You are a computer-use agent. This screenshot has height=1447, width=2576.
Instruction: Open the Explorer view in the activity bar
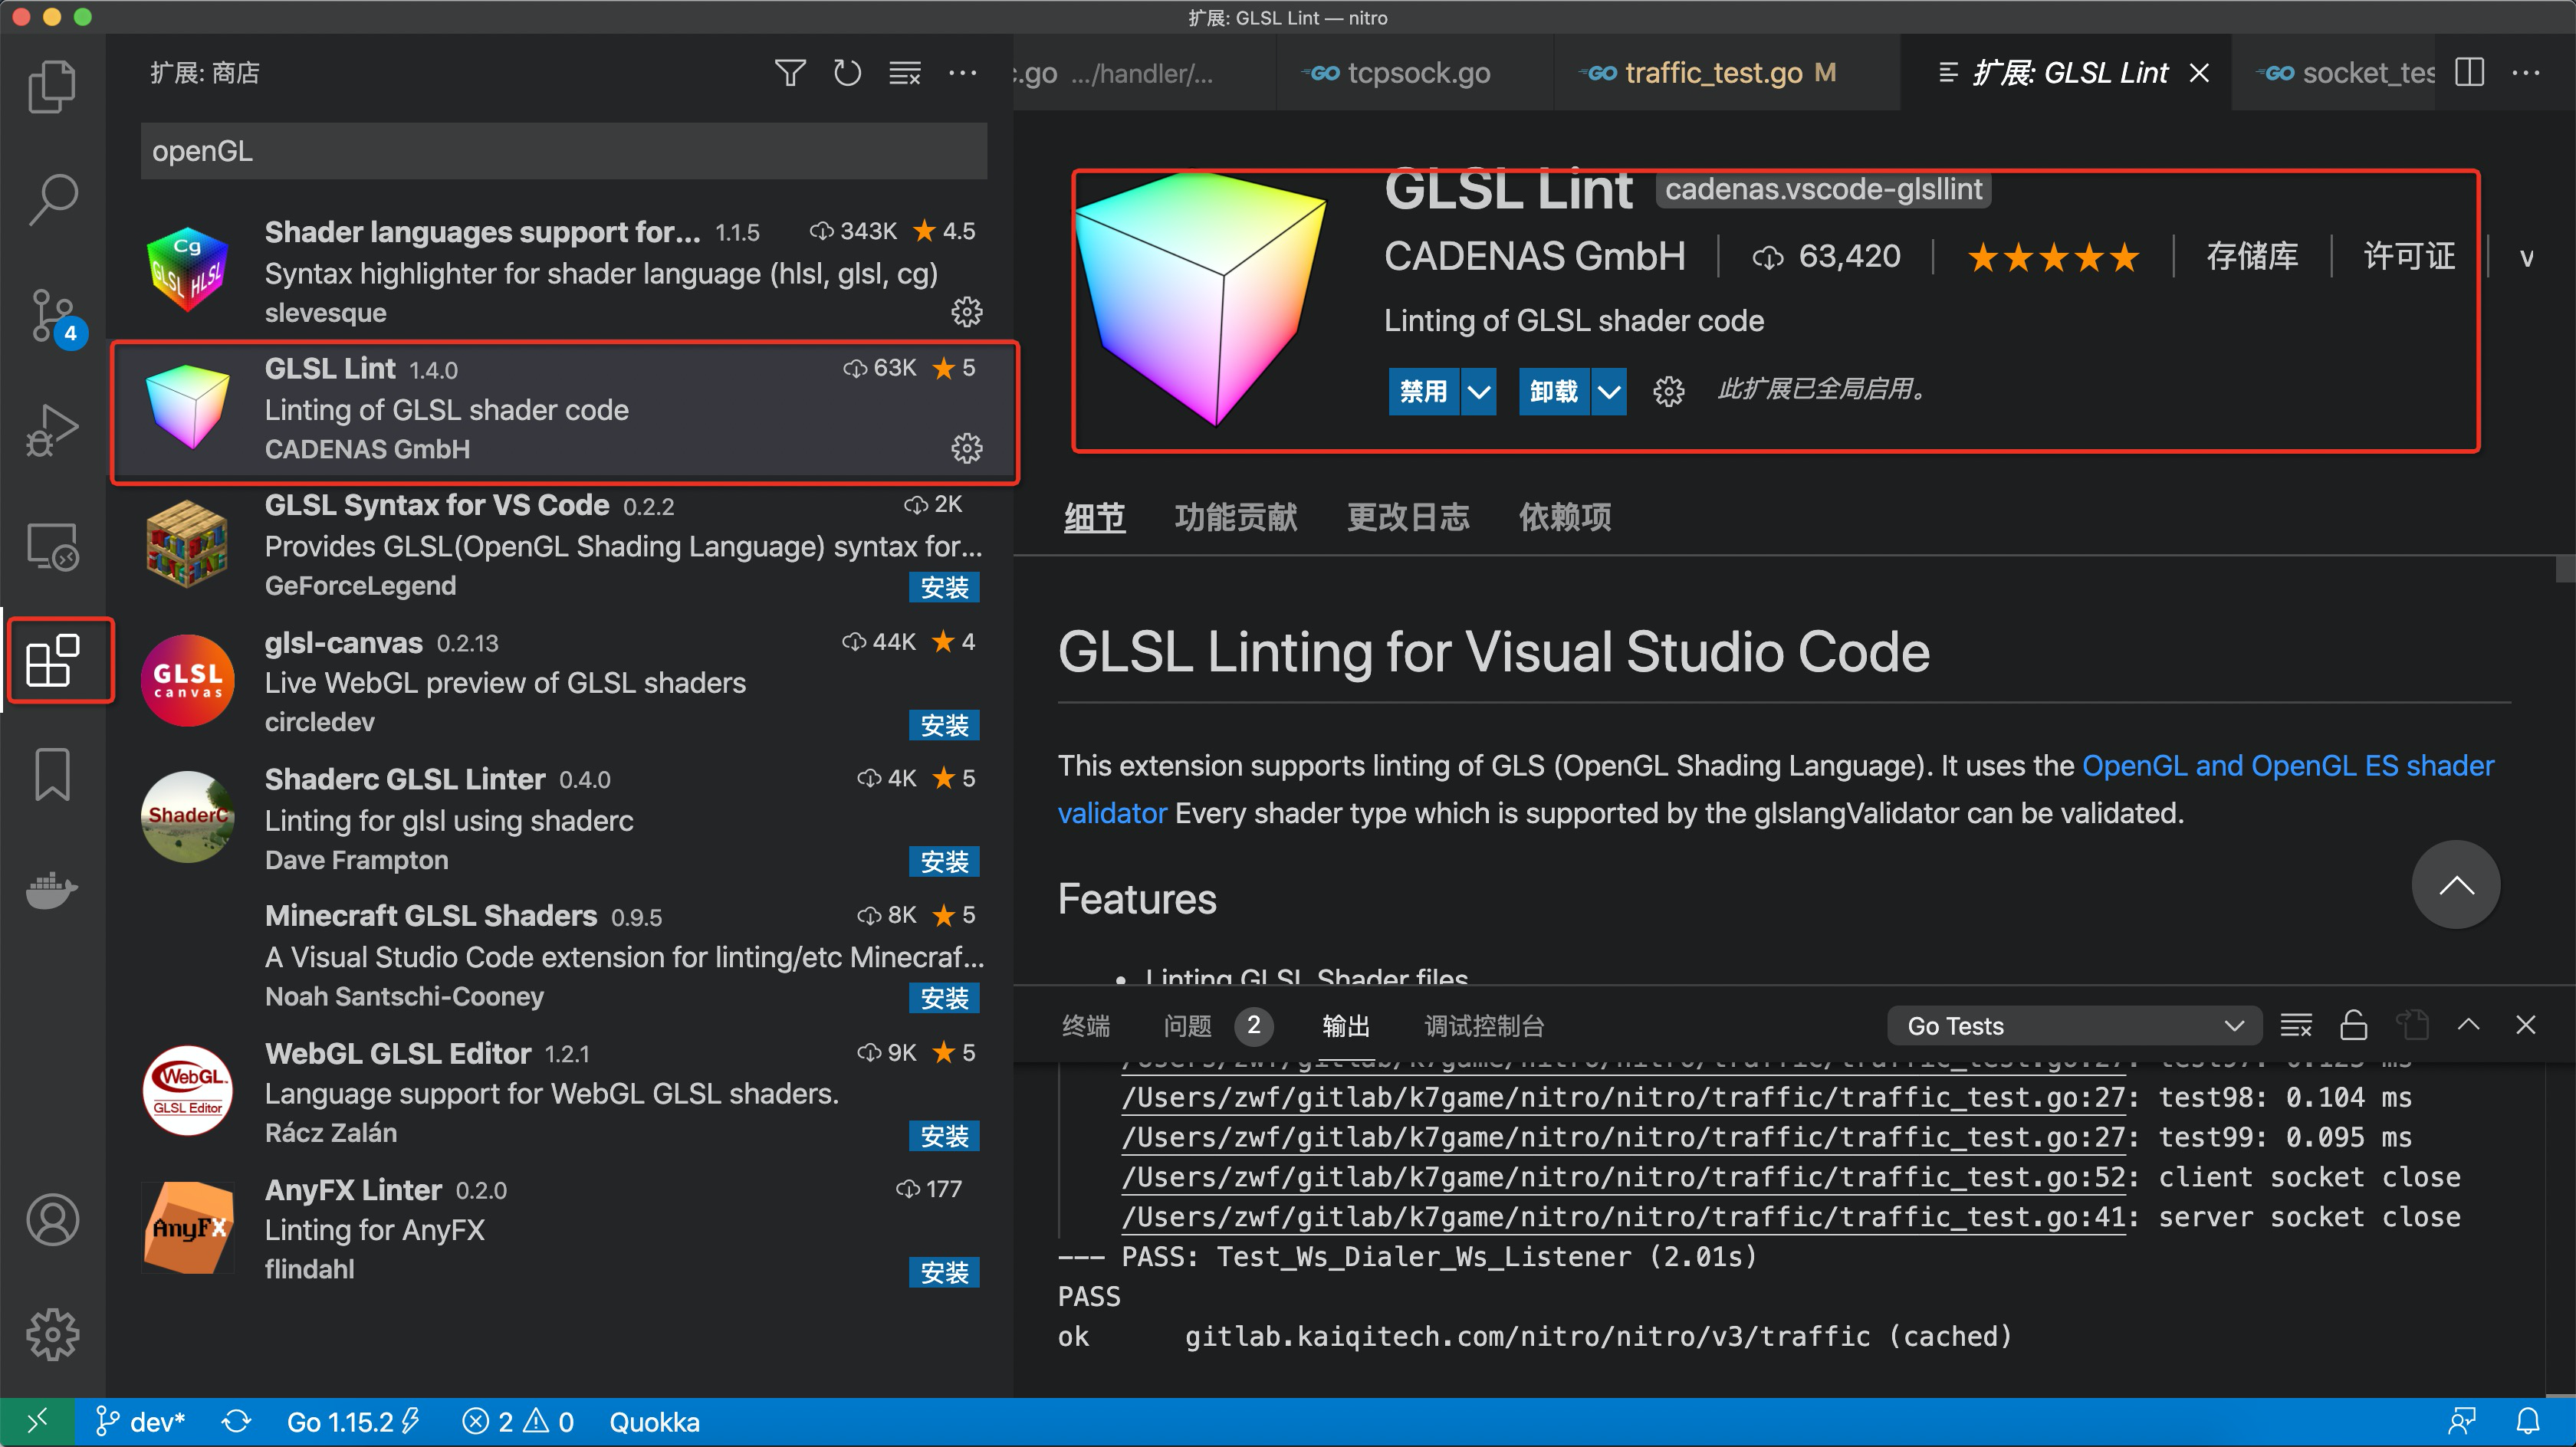tap(52, 86)
